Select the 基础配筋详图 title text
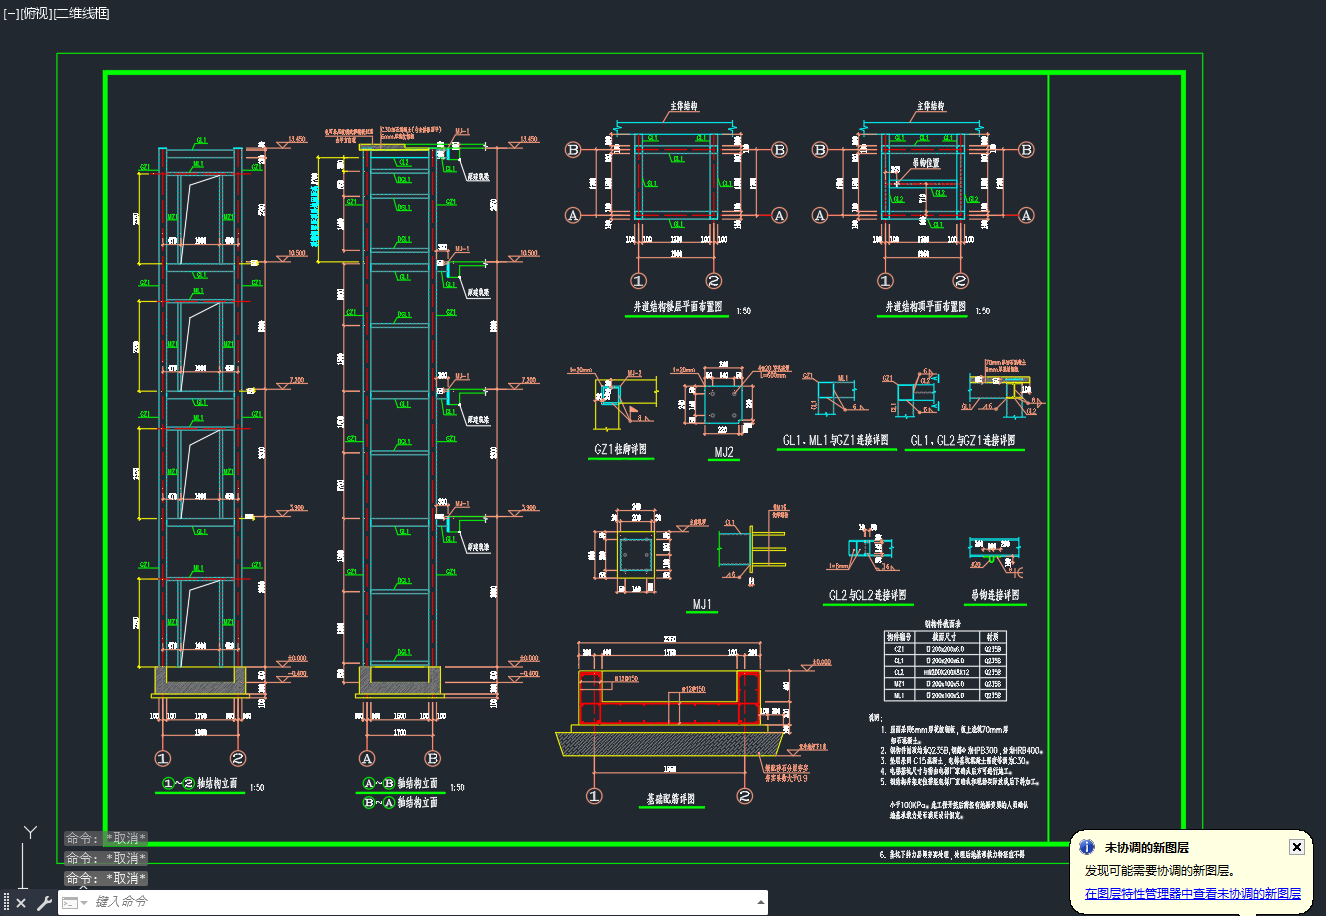This screenshot has width=1326, height=916. (670, 799)
